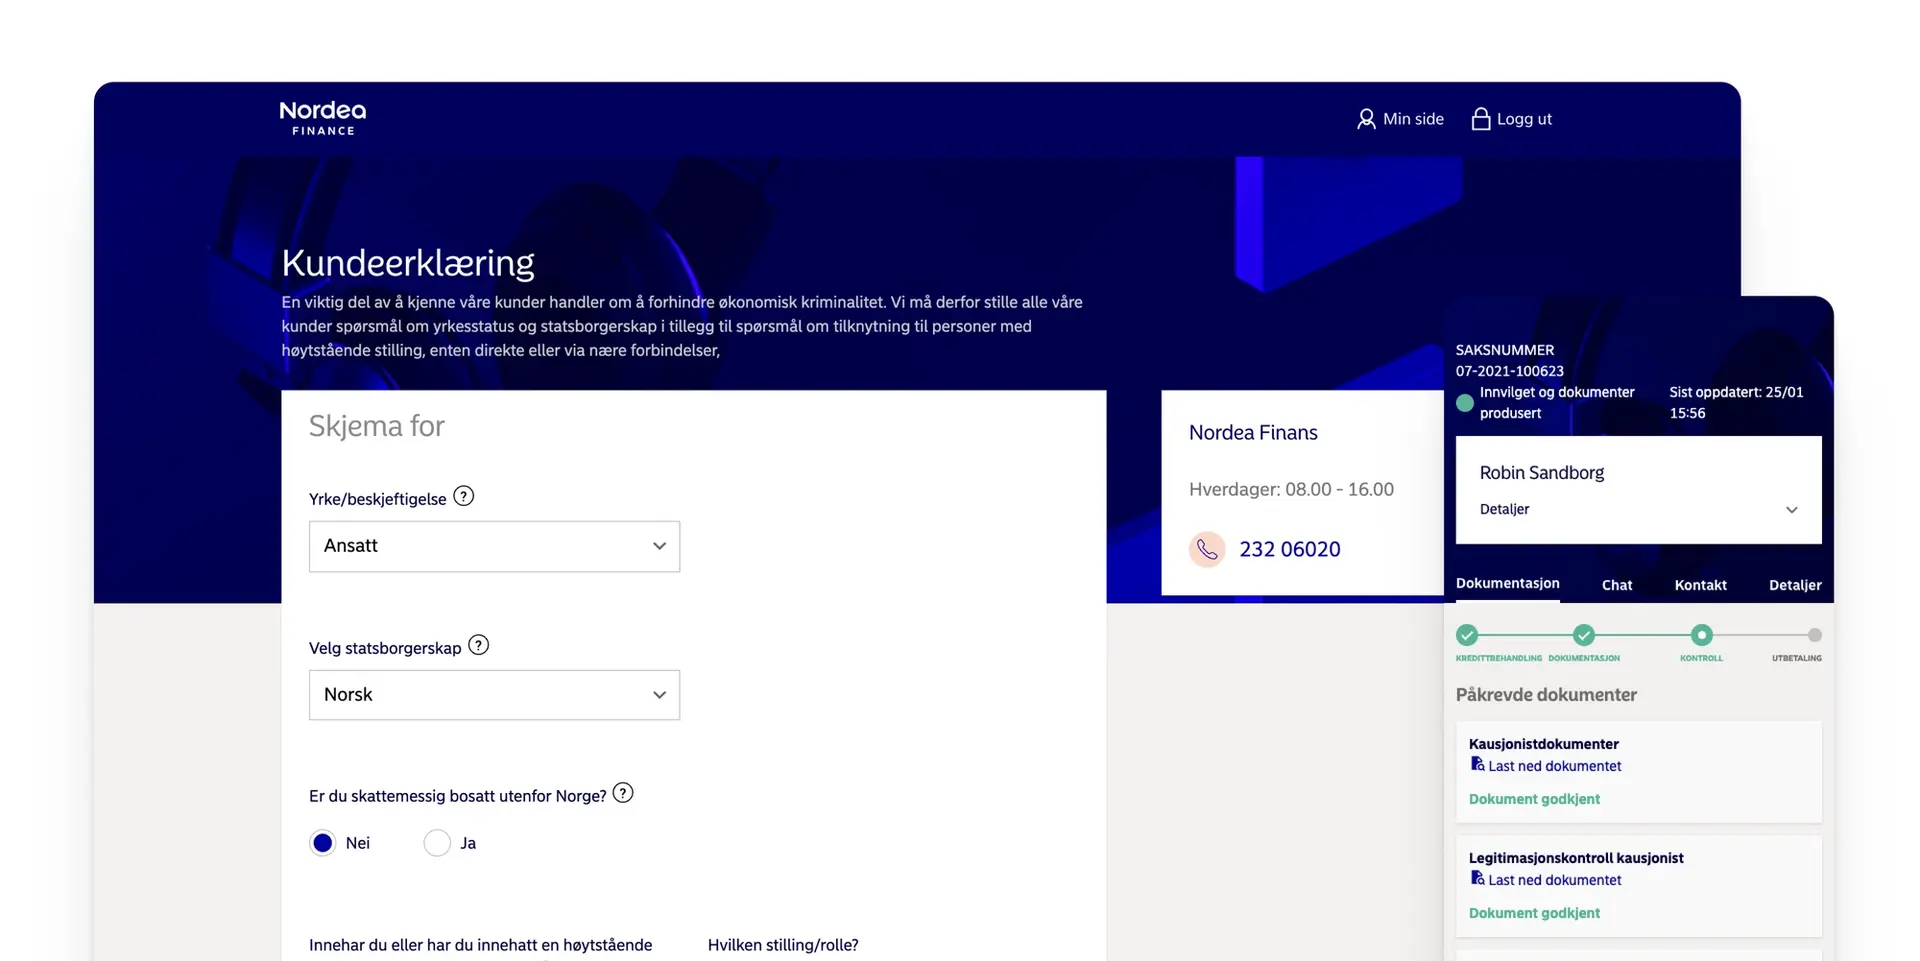This screenshot has height=961, width=1920.
Task: Switch to the Detaljer tab
Action: [1794, 585]
